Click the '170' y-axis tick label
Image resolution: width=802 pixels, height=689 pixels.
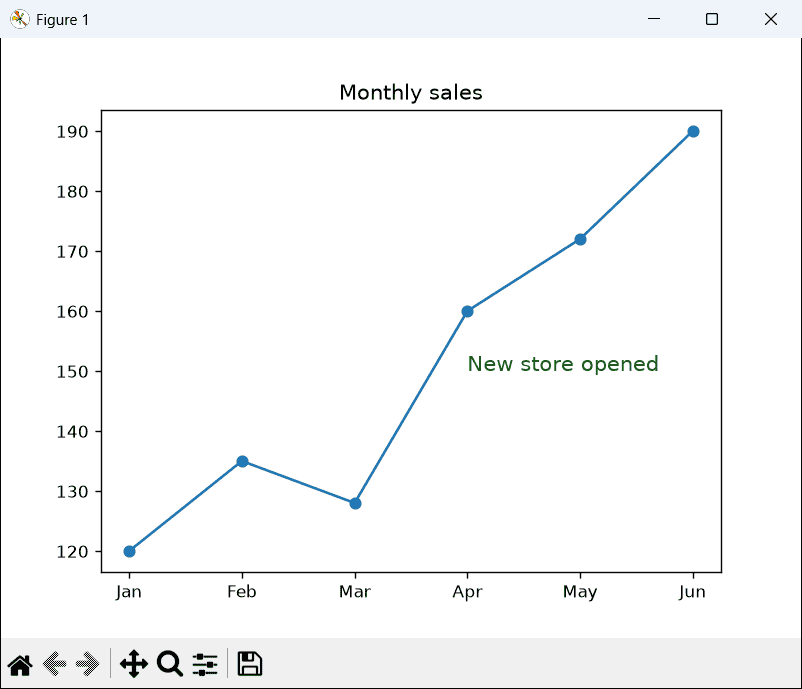point(72,252)
